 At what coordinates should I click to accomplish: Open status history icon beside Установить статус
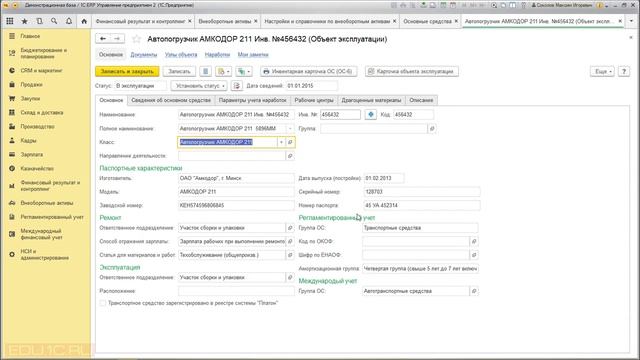click(x=237, y=86)
